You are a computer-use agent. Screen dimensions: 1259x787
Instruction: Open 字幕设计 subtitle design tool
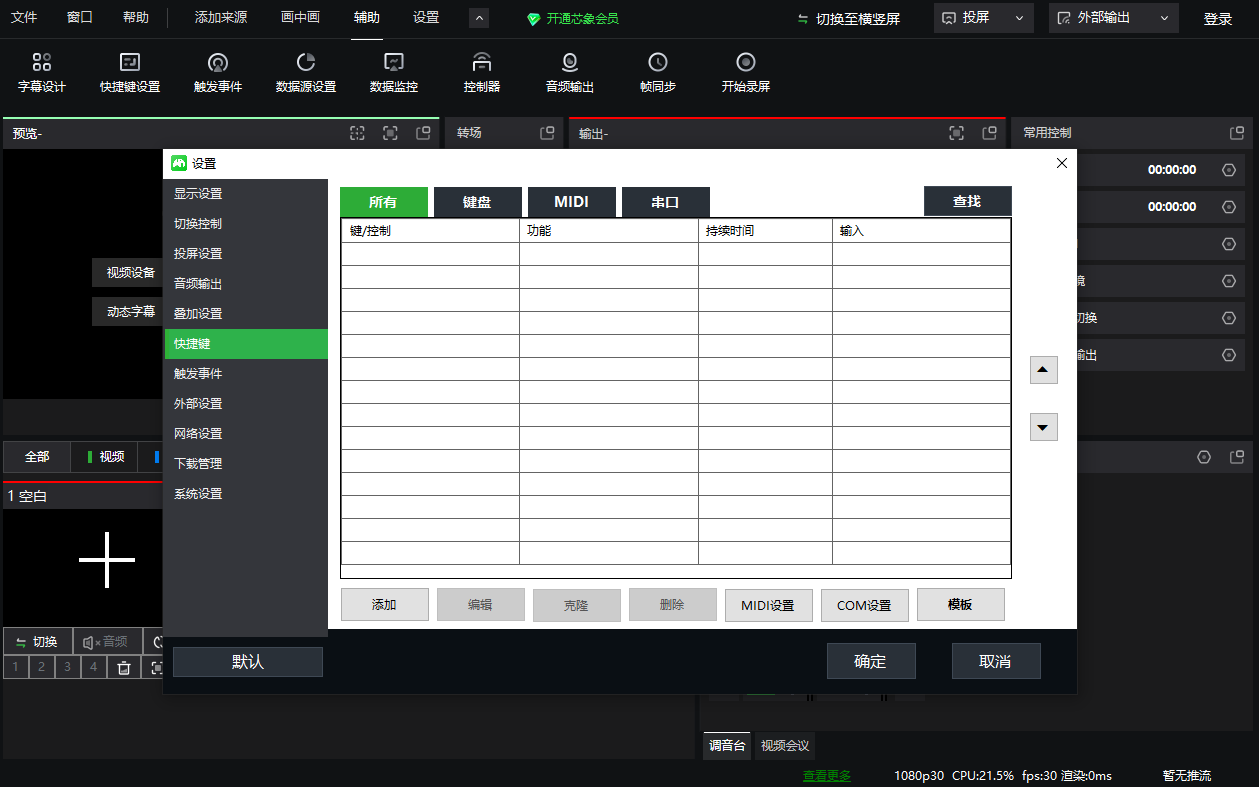(42, 73)
